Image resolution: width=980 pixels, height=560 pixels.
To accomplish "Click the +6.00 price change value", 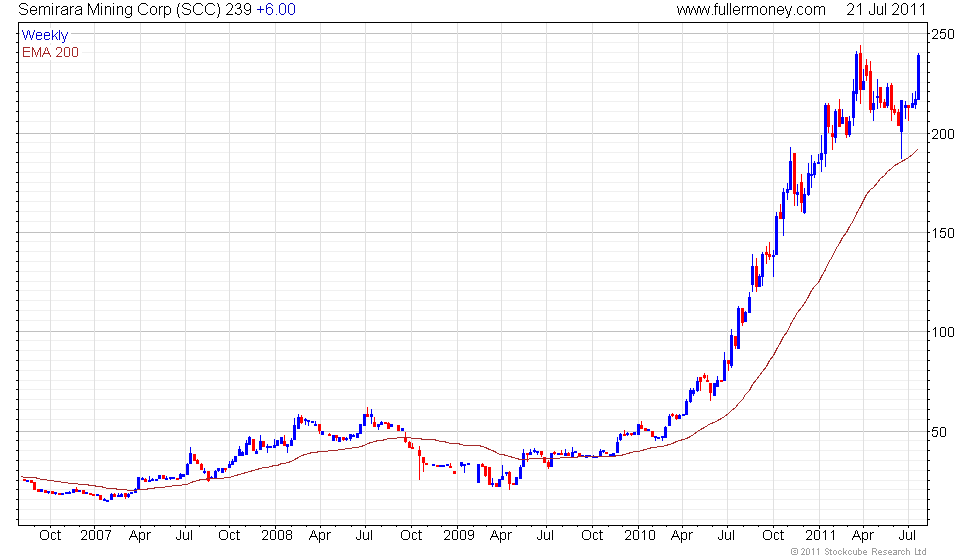I will coord(276,9).
